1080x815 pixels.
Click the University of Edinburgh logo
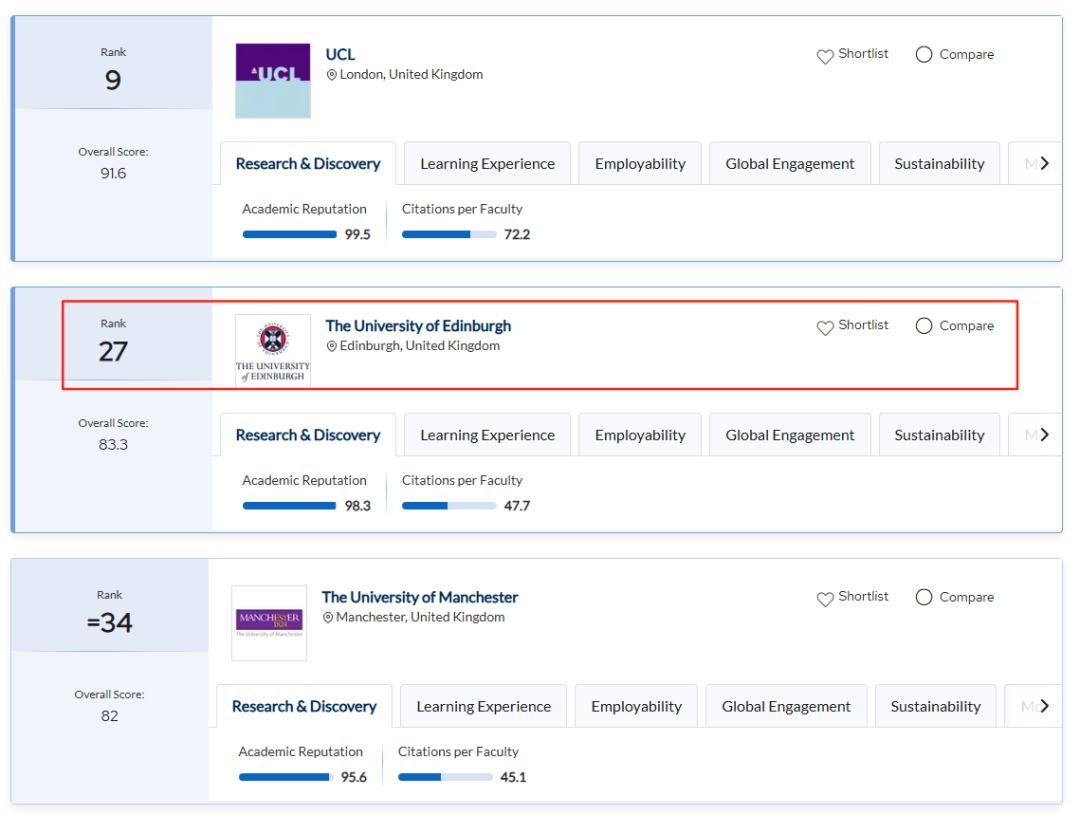(273, 351)
